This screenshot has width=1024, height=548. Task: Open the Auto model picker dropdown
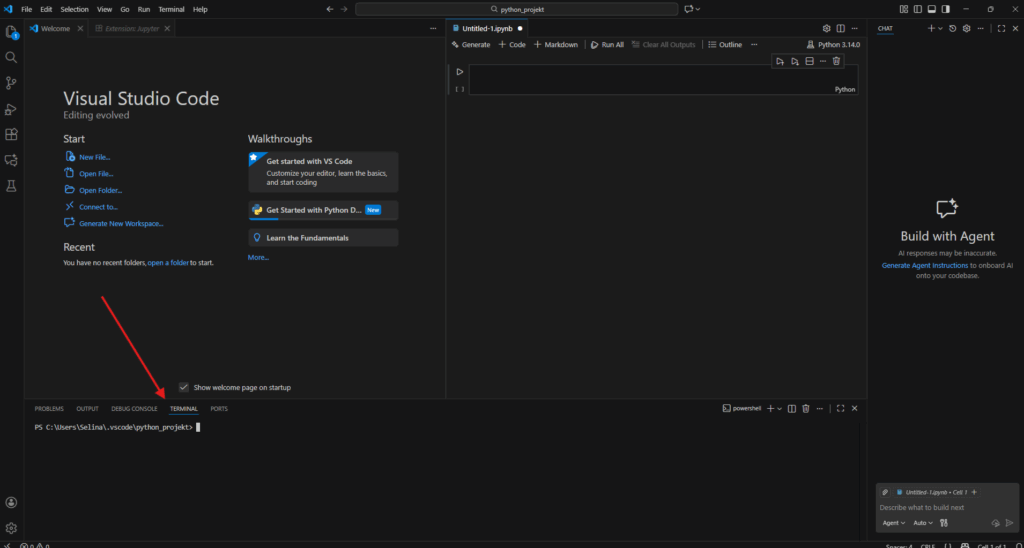point(923,523)
